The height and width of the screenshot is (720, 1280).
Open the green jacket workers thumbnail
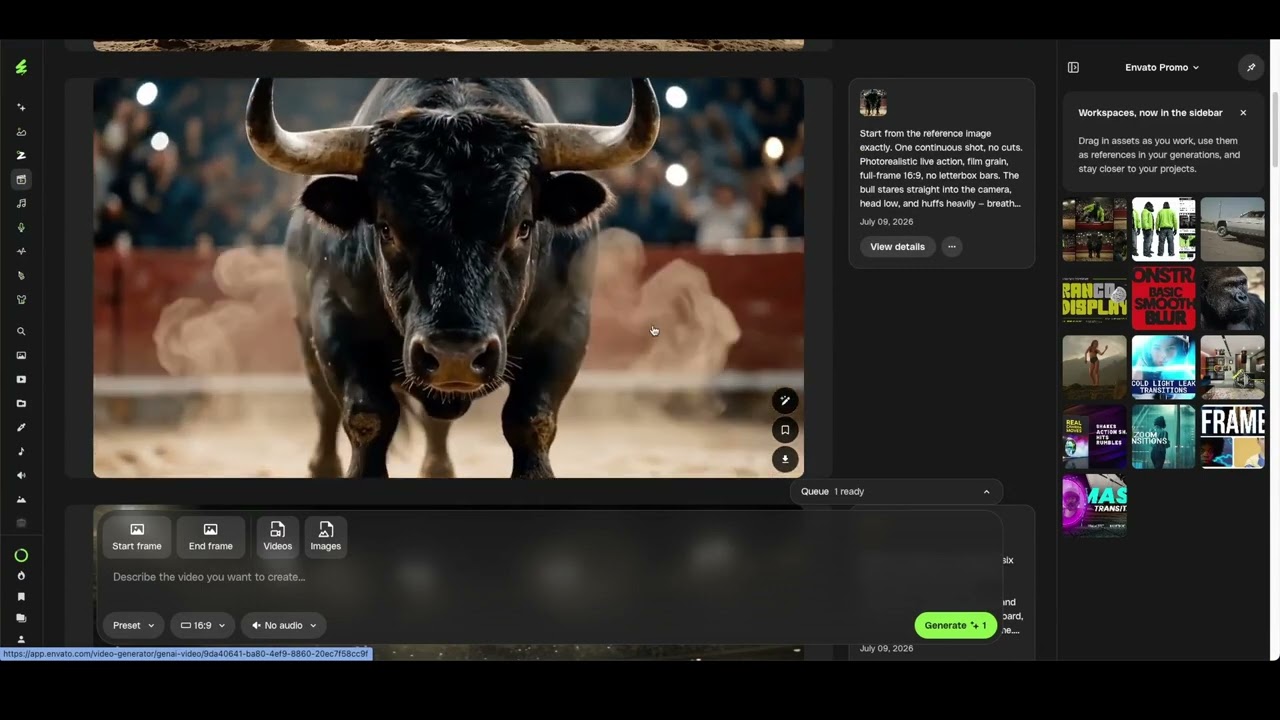(x=1163, y=229)
